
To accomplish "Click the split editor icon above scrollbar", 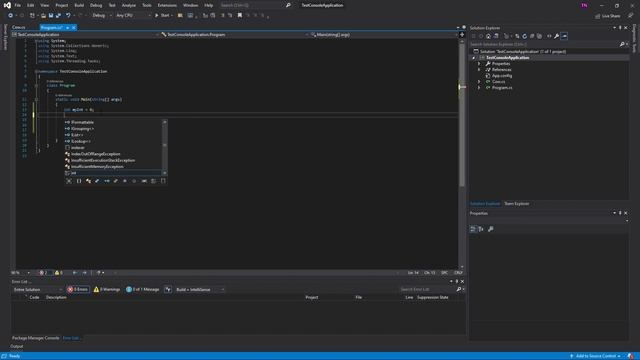I will click(462, 35).
